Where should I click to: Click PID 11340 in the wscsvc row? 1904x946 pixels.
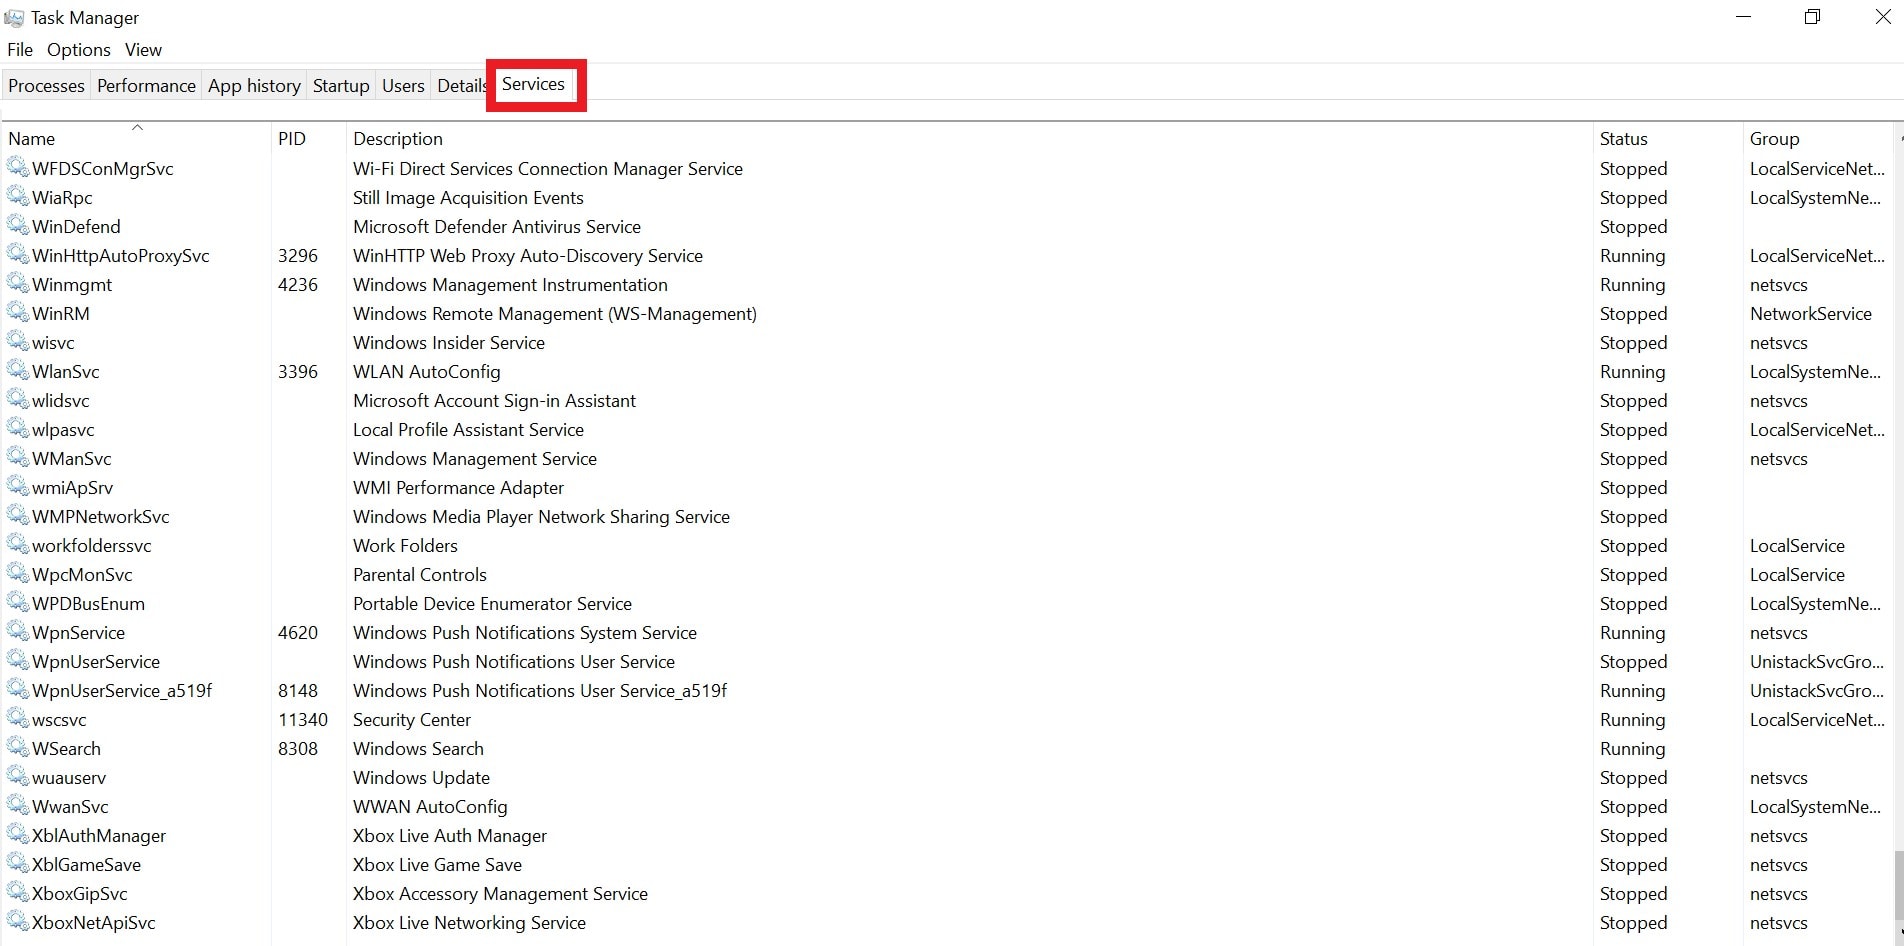click(303, 720)
